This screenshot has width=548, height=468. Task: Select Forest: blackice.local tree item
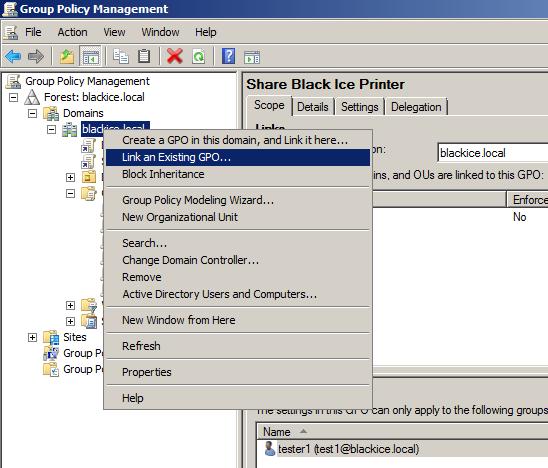pyautogui.click(x=94, y=97)
